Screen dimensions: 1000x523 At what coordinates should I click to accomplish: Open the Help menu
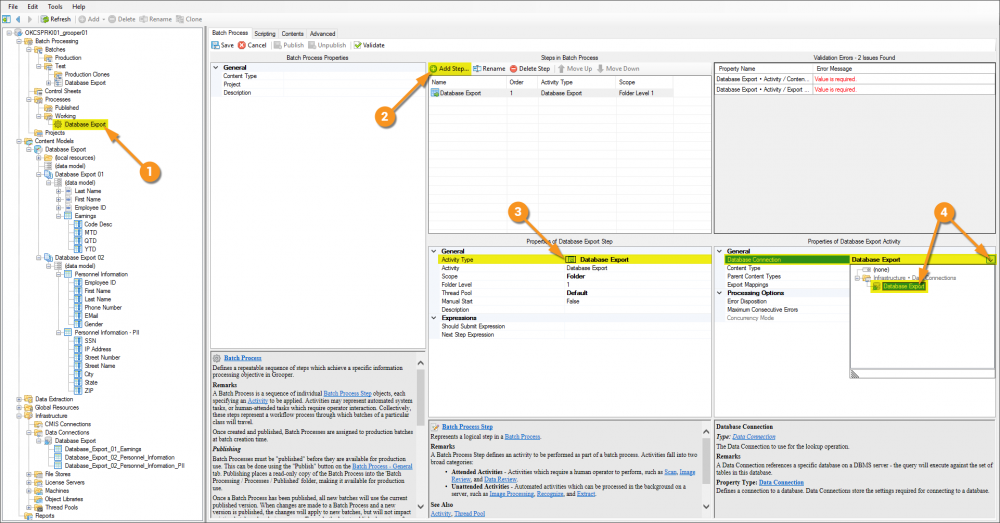tap(78, 6)
